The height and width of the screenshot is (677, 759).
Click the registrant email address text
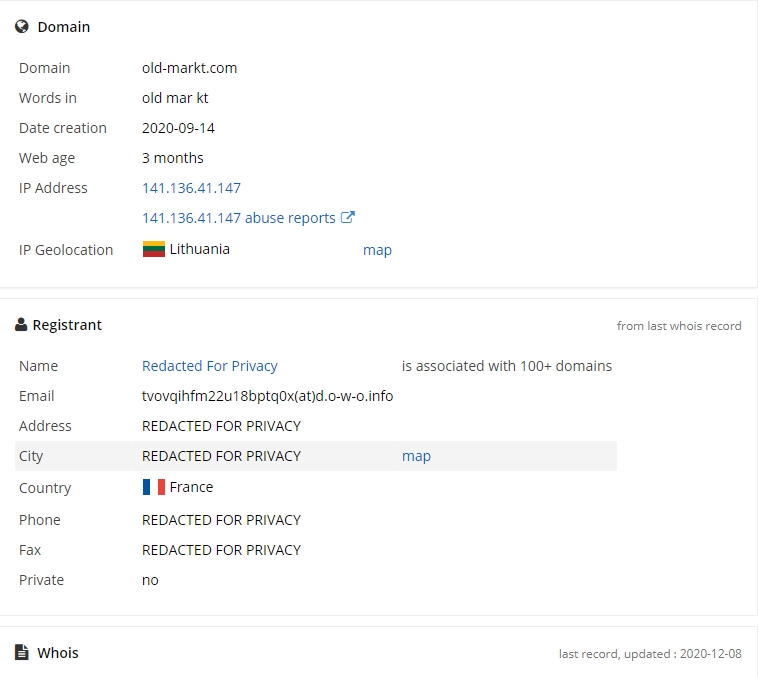pyautogui.click(x=267, y=396)
